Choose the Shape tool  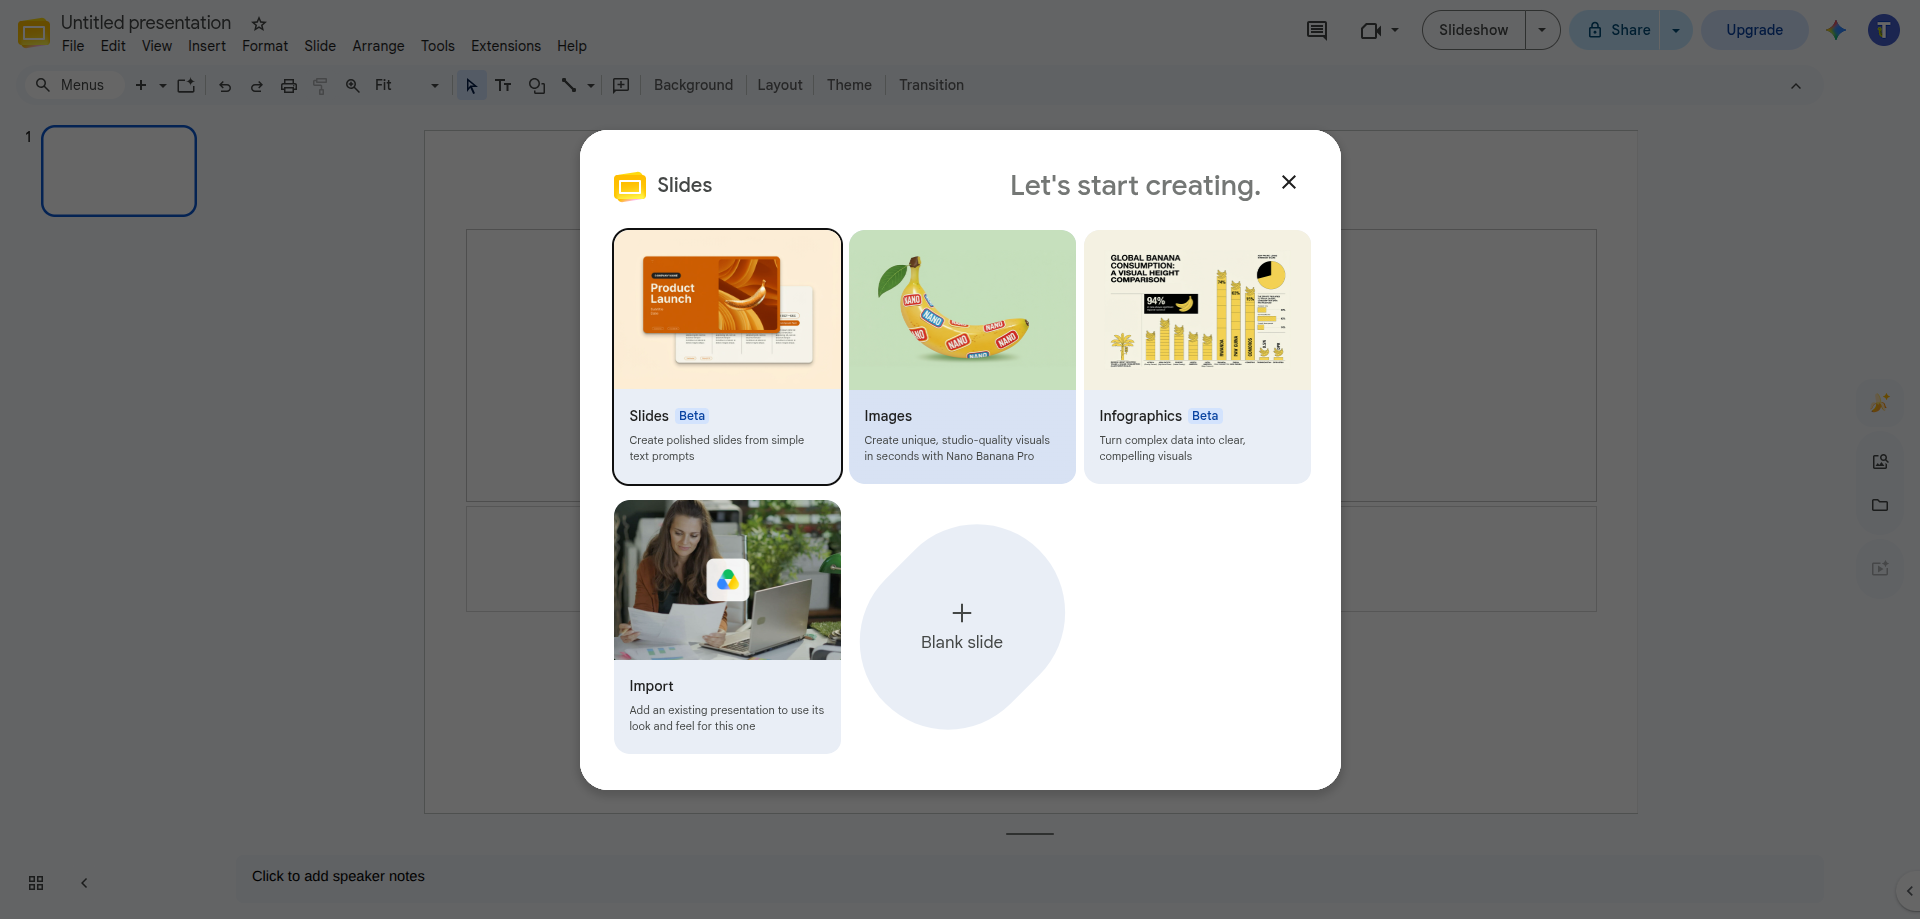(x=537, y=85)
